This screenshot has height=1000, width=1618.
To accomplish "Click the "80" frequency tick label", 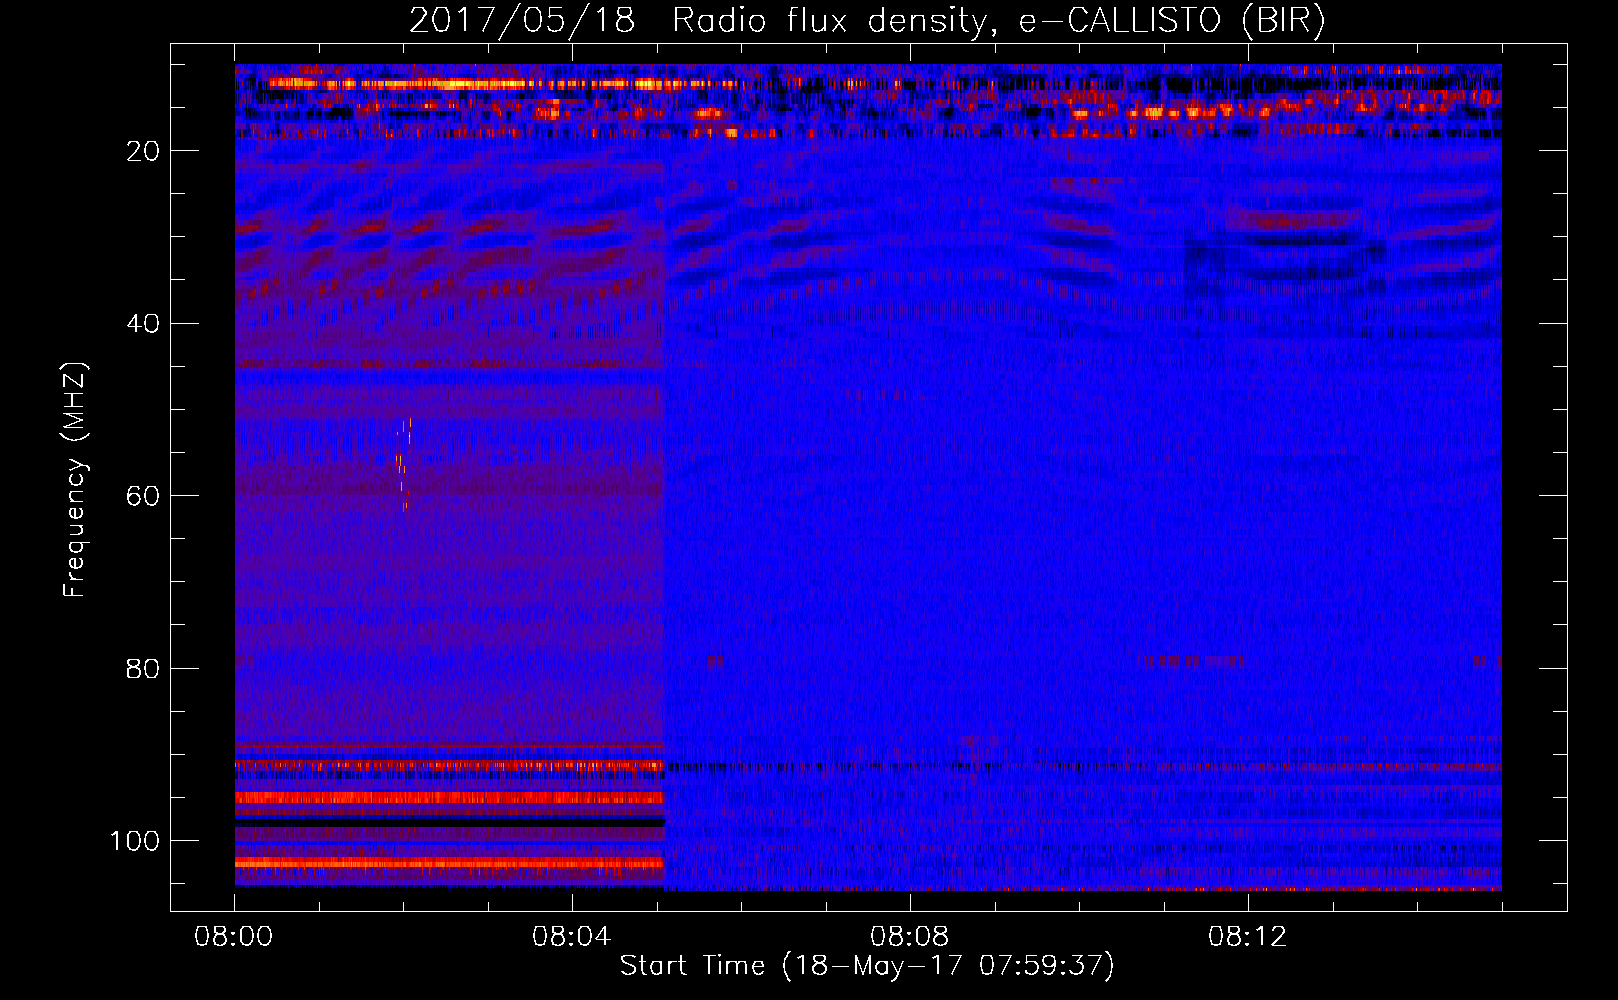I will (143, 669).
